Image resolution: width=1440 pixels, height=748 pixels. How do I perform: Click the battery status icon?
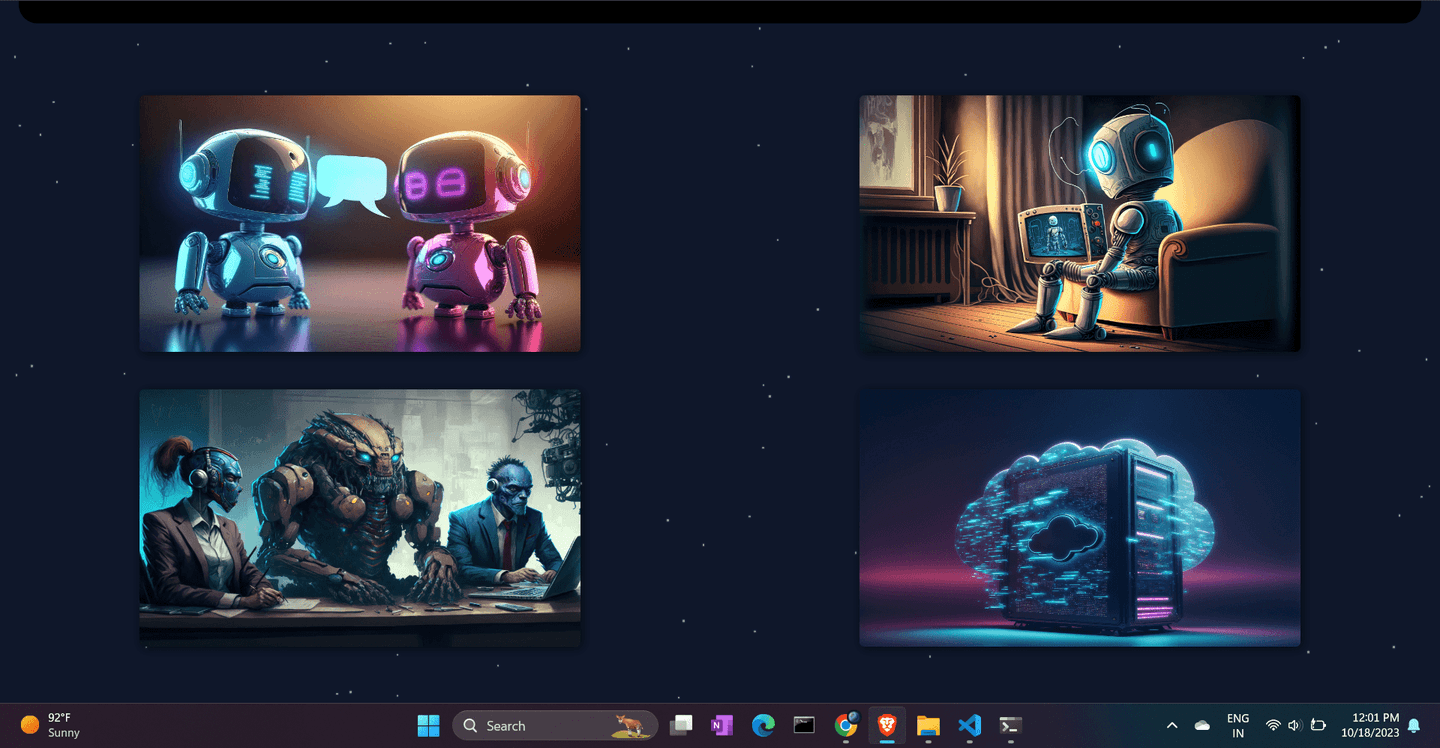click(1318, 725)
